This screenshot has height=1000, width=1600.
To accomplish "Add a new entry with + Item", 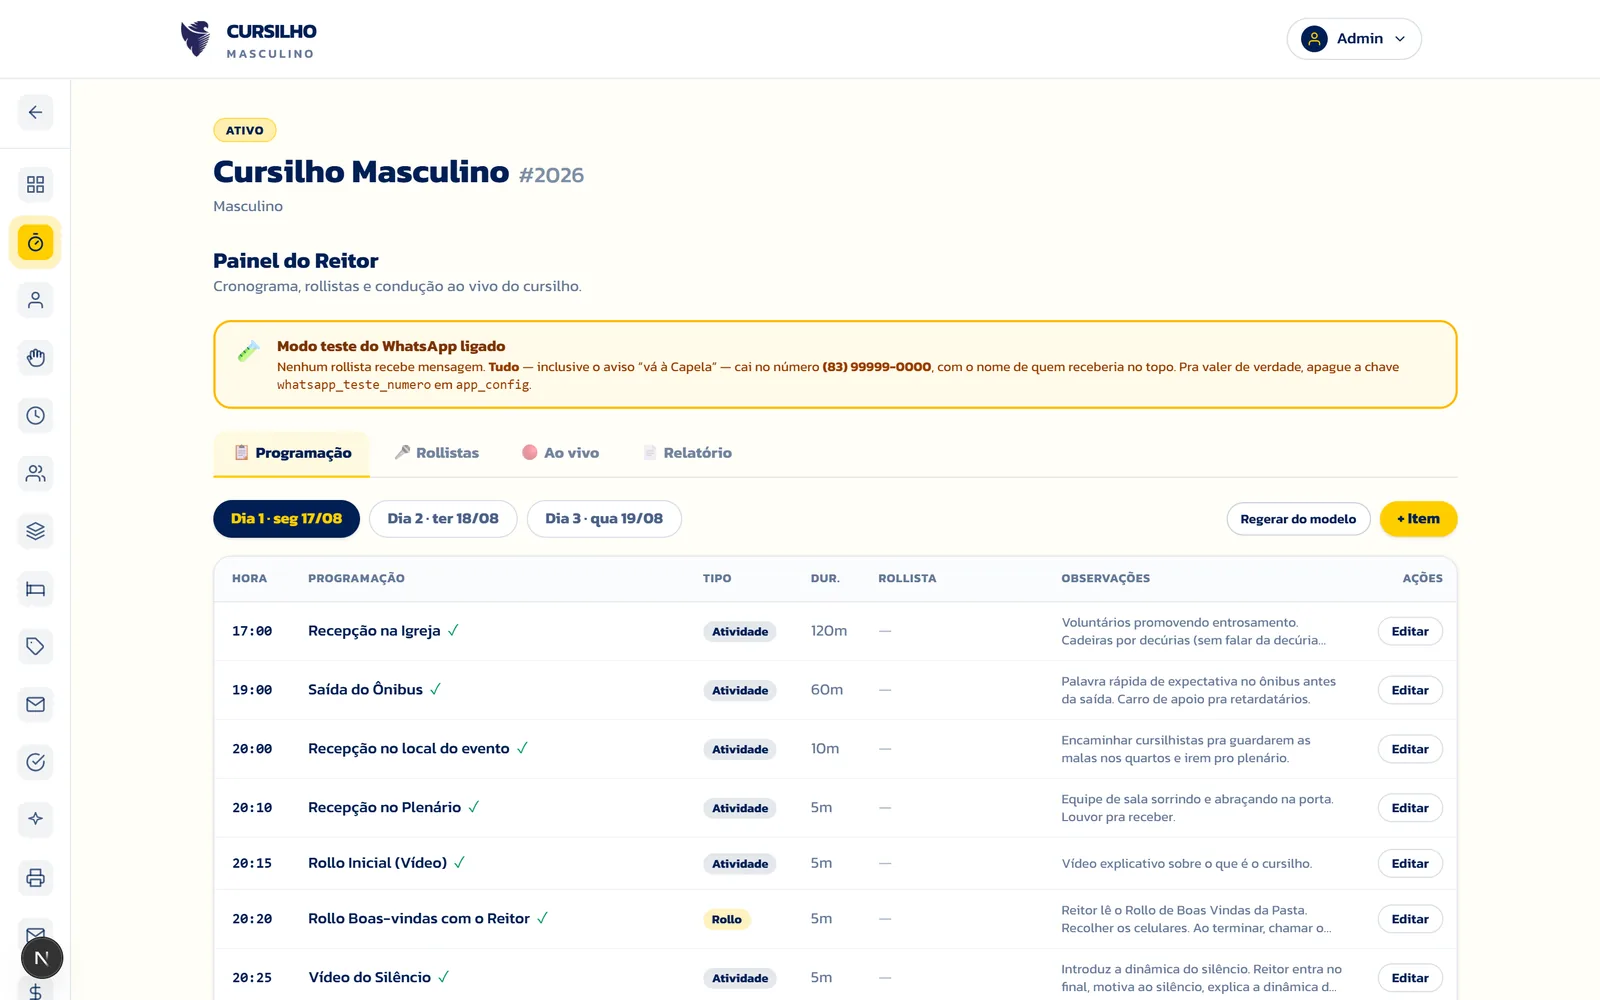I will pyautogui.click(x=1418, y=519).
